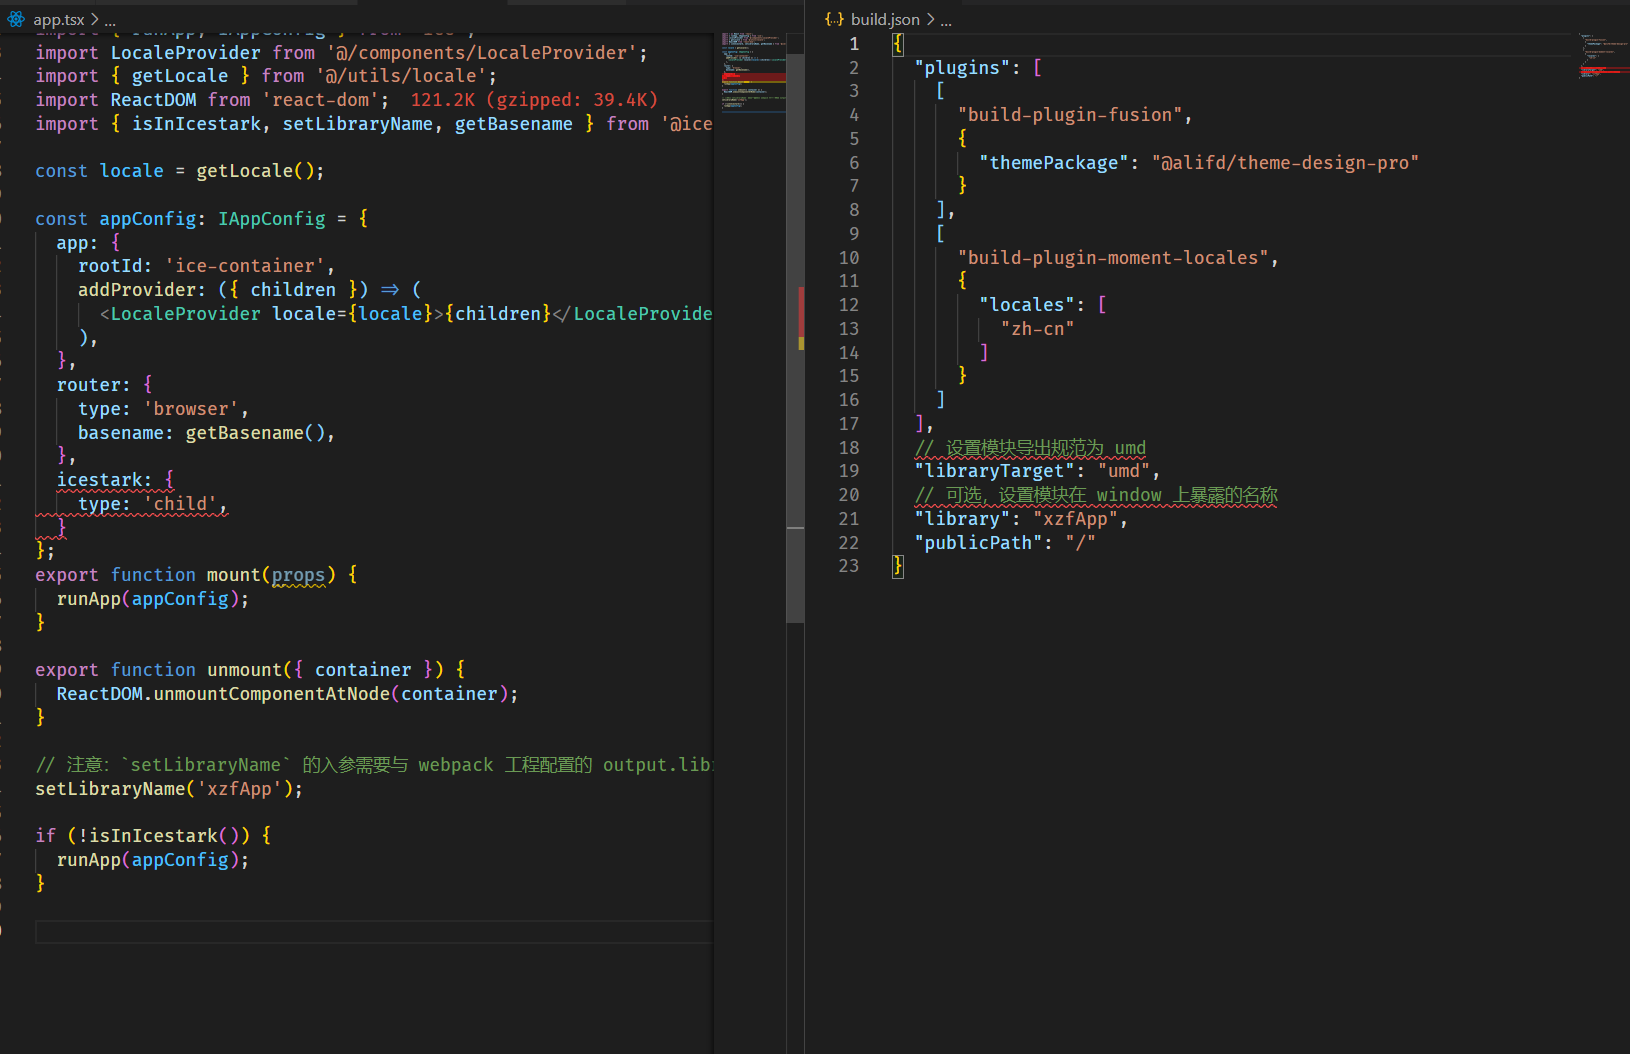Click the "themePackage" key
Viewport: 1630px width, 1054px height.
pyautogui.click(x=1054, y=163)
